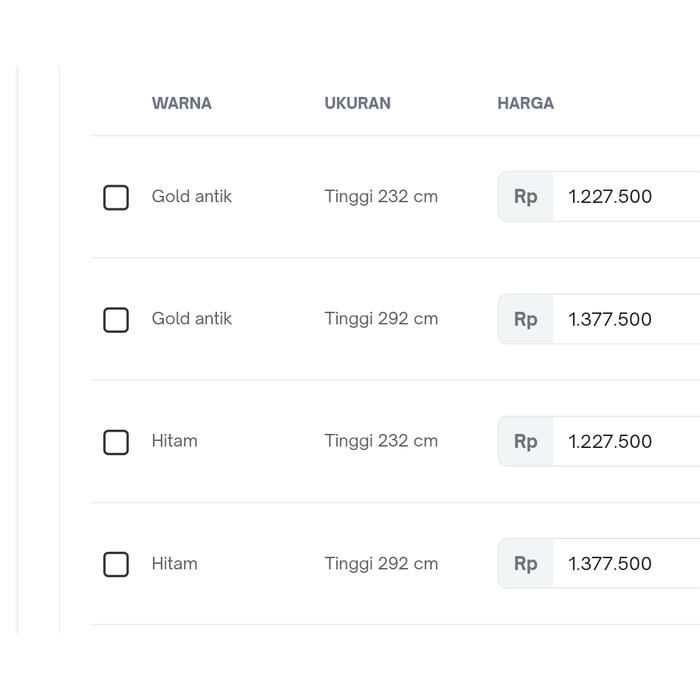Select the Gold antik Tinggi 292 cm checkbox

tap(116, 320)
